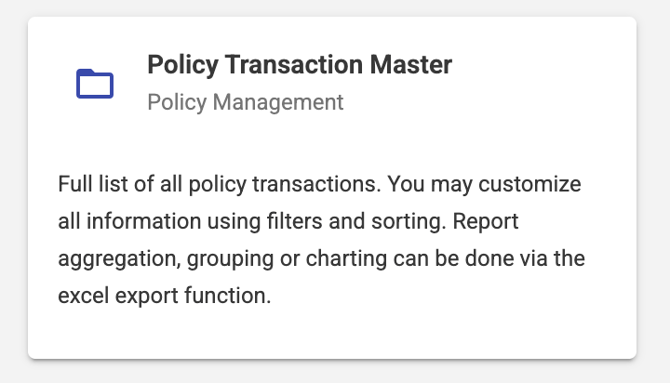Viewport: 670px width, 383px height.
Task: Click the 'Management' word under the title
Action: point(278,103)
